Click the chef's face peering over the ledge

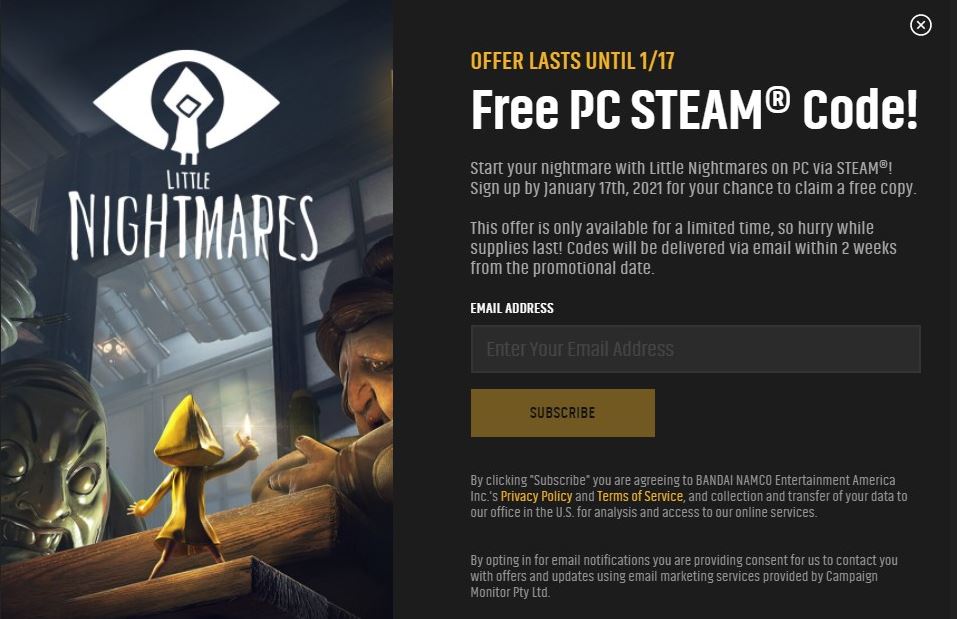365,380
